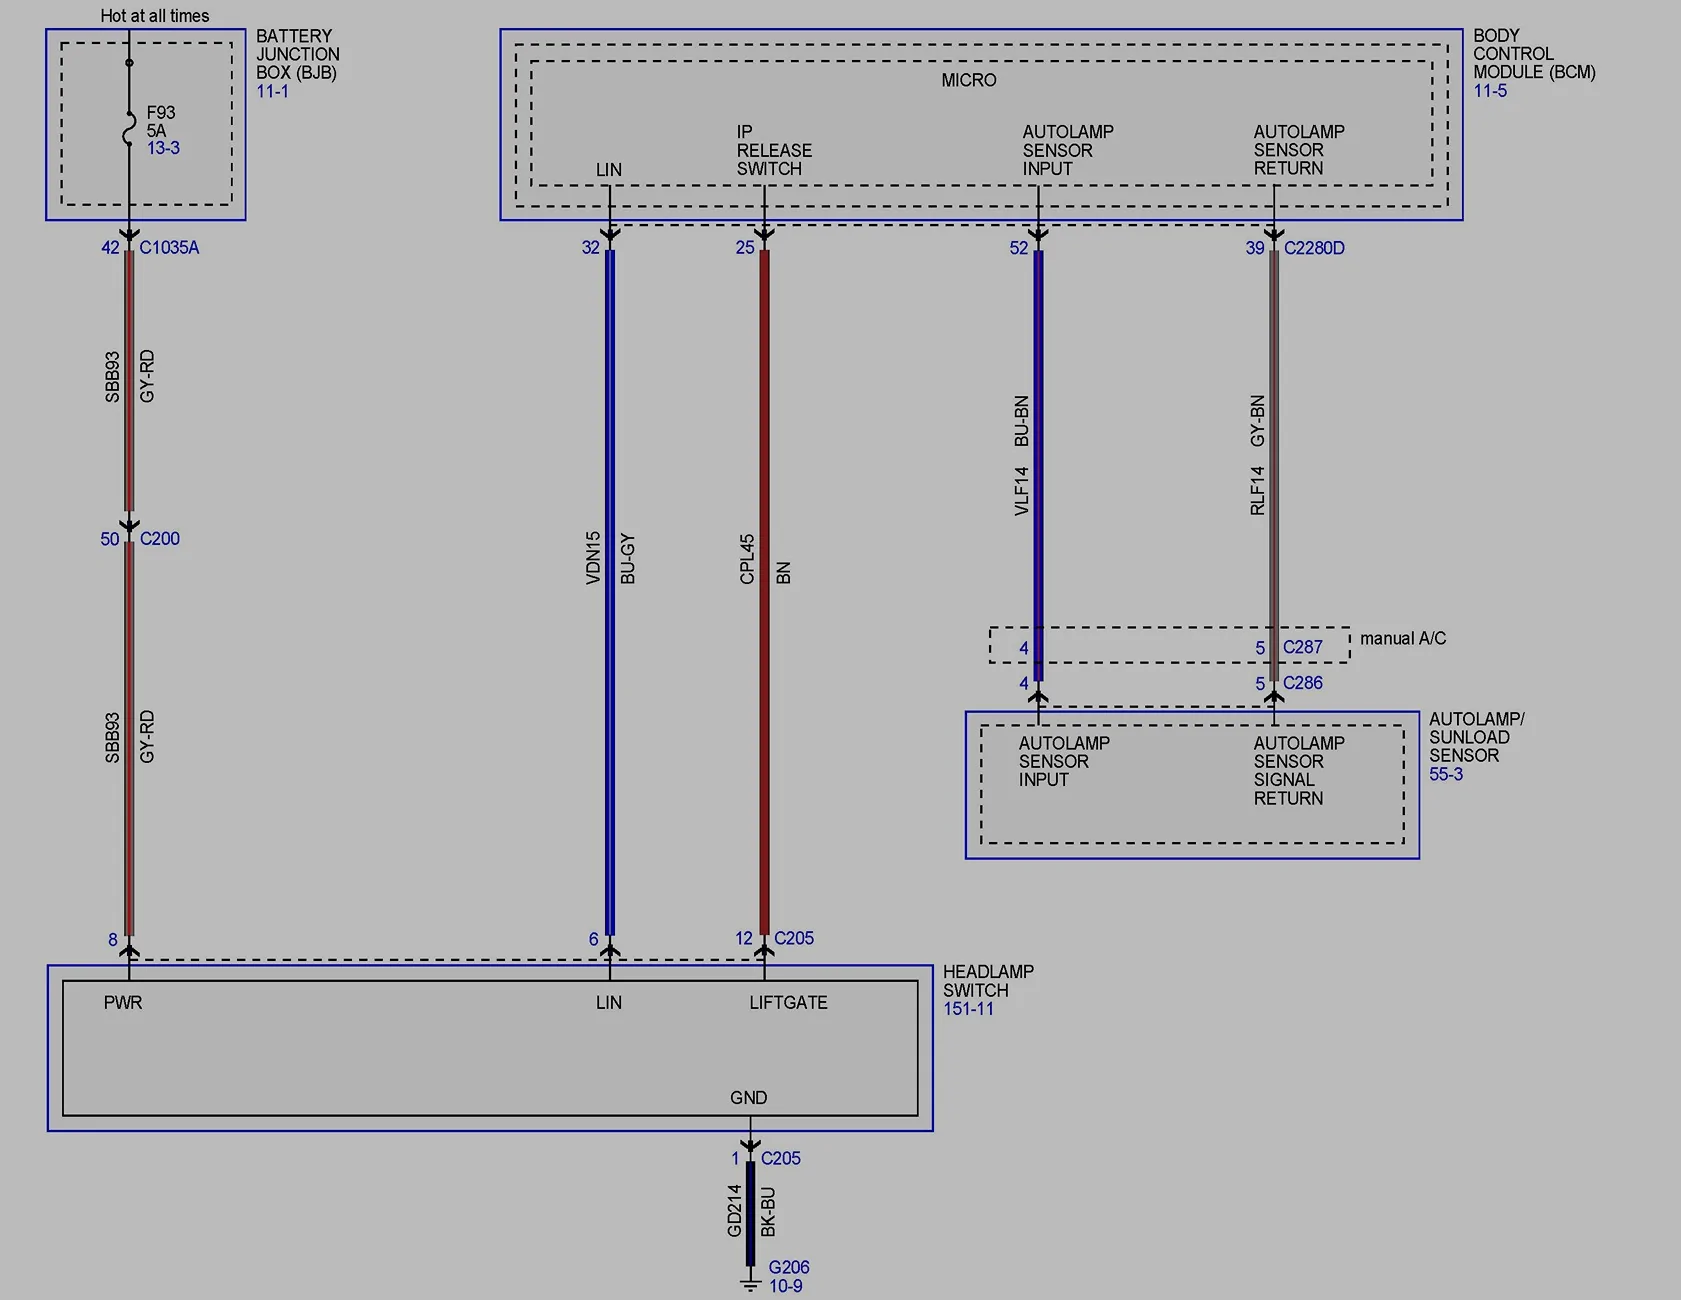1681x1300 pixels.
Task: Open ground location reference 10-9
Action: 785,1286
